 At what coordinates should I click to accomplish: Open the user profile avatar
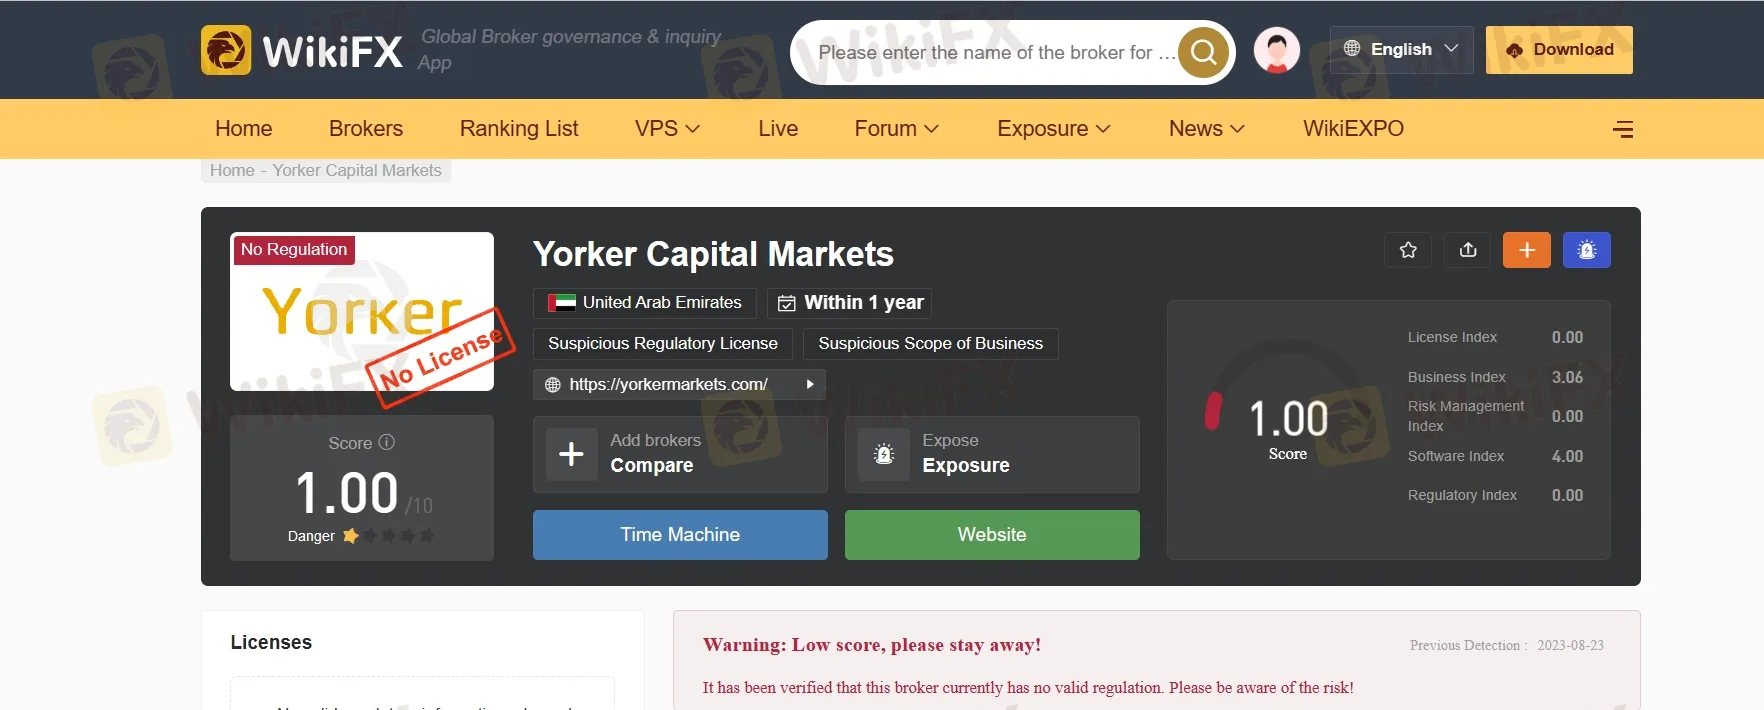coord(1277,50)
